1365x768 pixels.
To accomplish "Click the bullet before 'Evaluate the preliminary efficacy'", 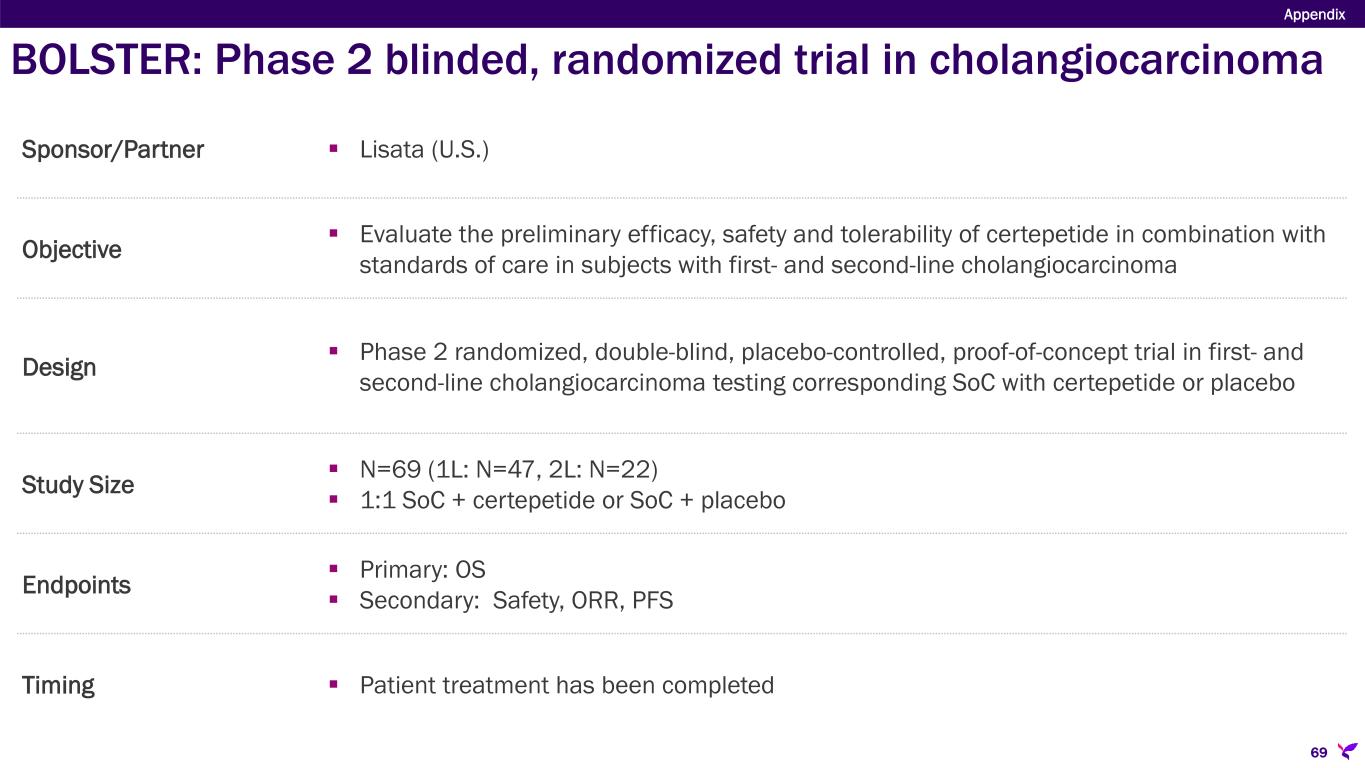I will pos(334,234).
